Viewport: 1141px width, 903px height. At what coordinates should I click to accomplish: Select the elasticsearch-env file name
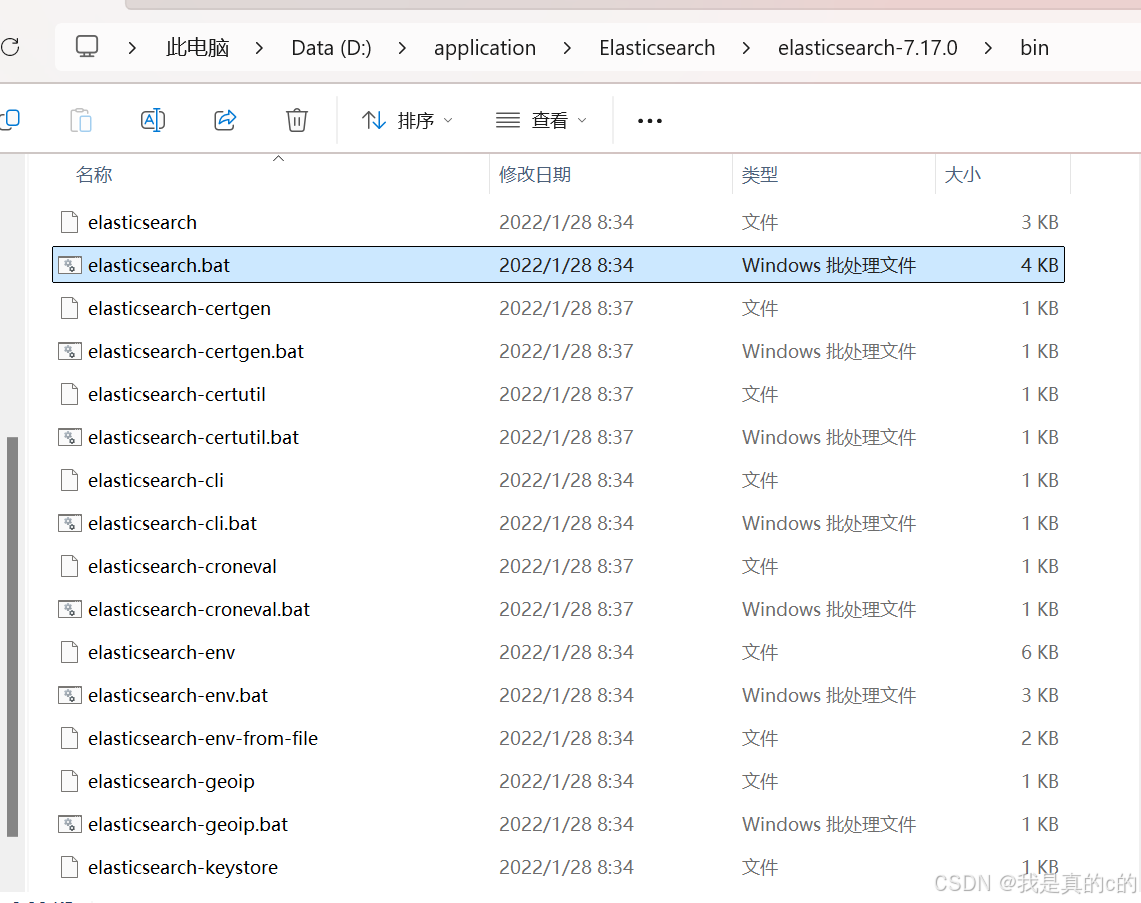pyautogui.click(x=162, y=653)
